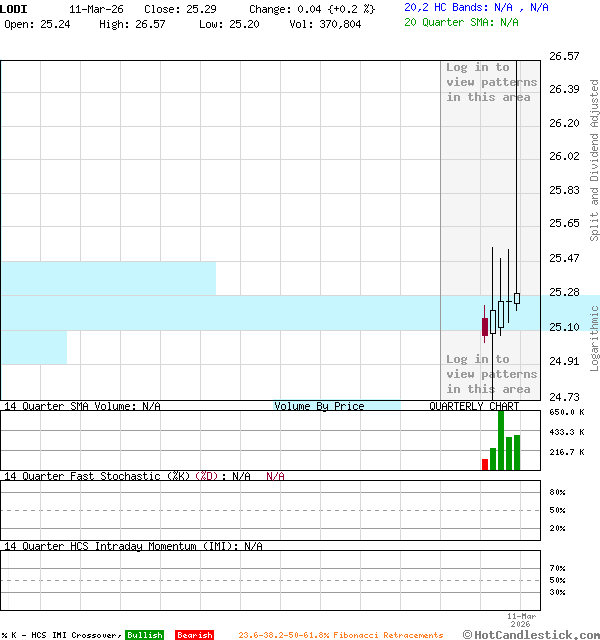Screen dimensions: 600x640
Task: Click the latest candlestick at 25.28
Action: [517, 298]
